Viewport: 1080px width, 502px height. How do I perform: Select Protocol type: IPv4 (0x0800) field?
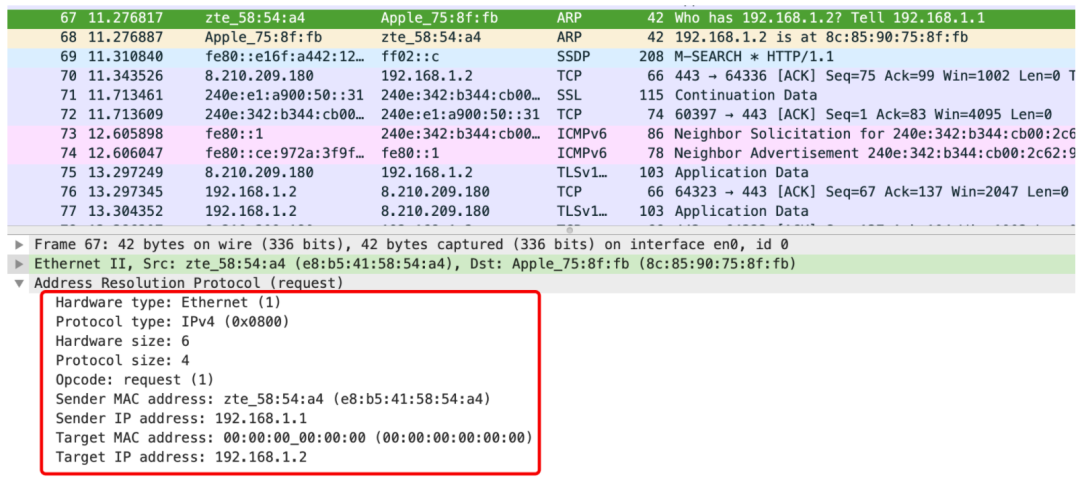(172, 322)
